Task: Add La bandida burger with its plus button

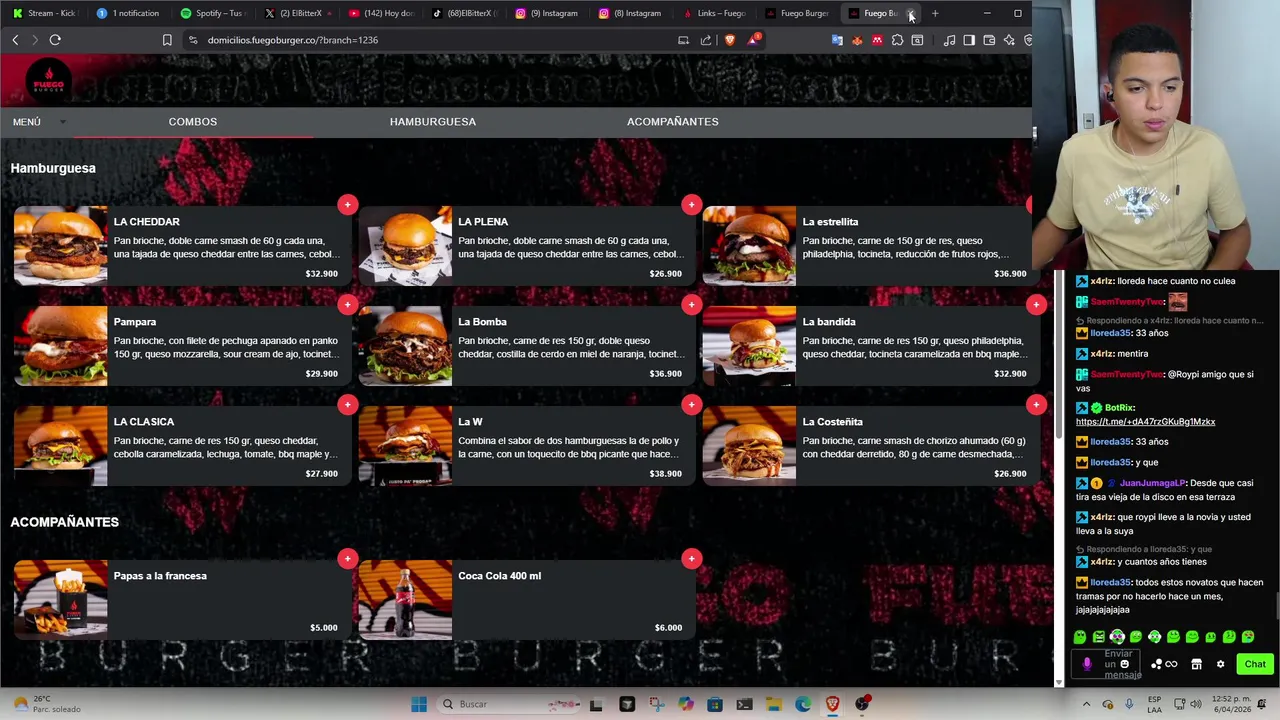Action: tap(1036, 304)
